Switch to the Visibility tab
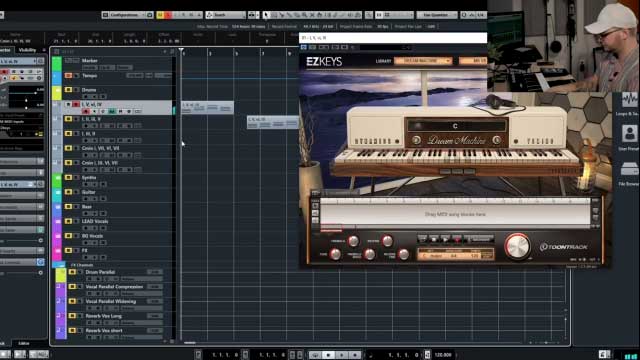The height and width of the screenshot is (360, 640). pyautogui.click(x=27, y=50)
